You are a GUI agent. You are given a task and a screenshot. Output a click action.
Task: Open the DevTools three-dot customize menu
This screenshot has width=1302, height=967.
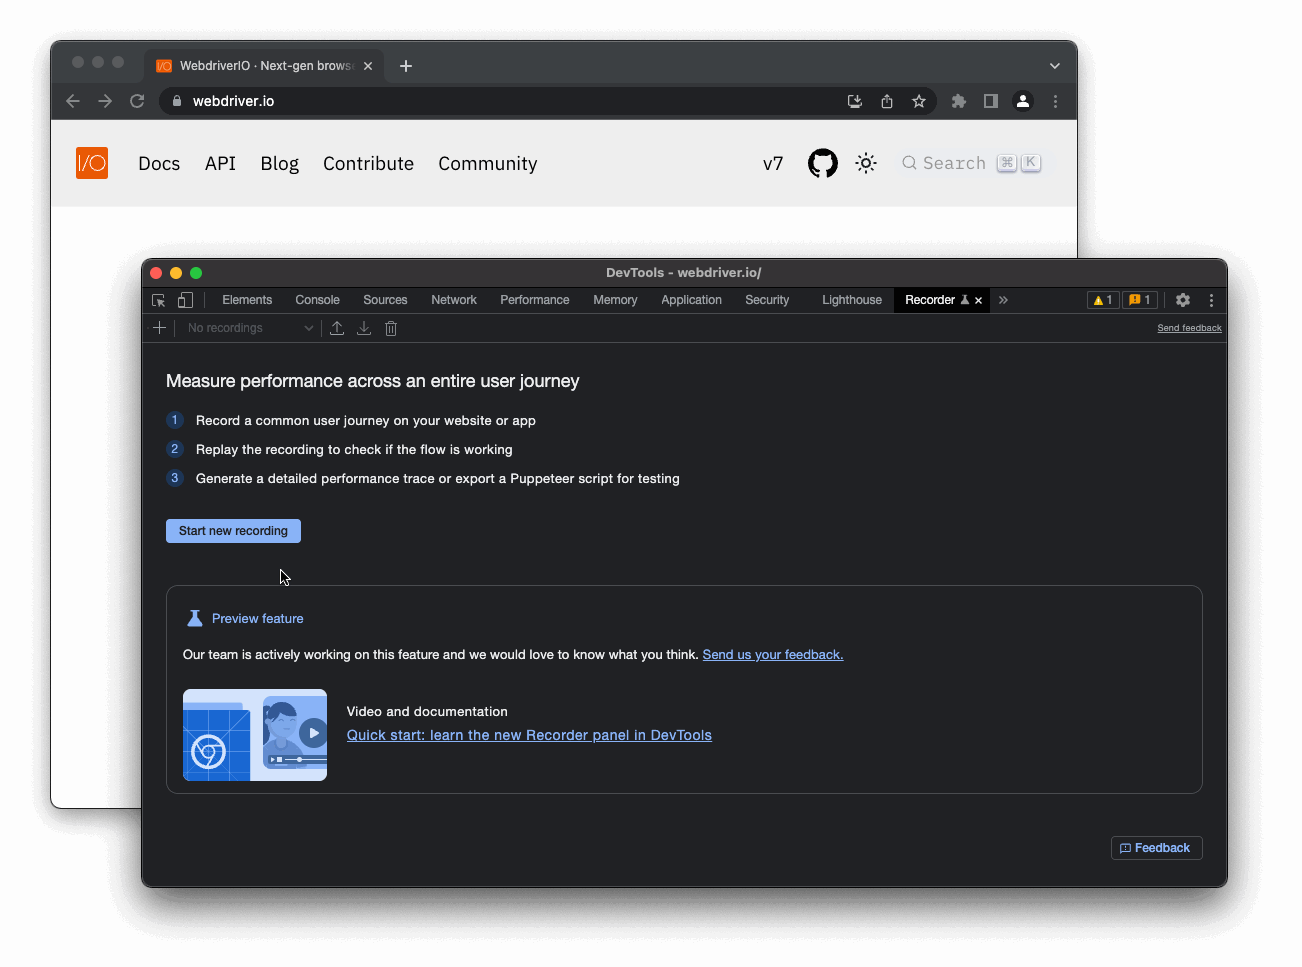pos(1211,300)
